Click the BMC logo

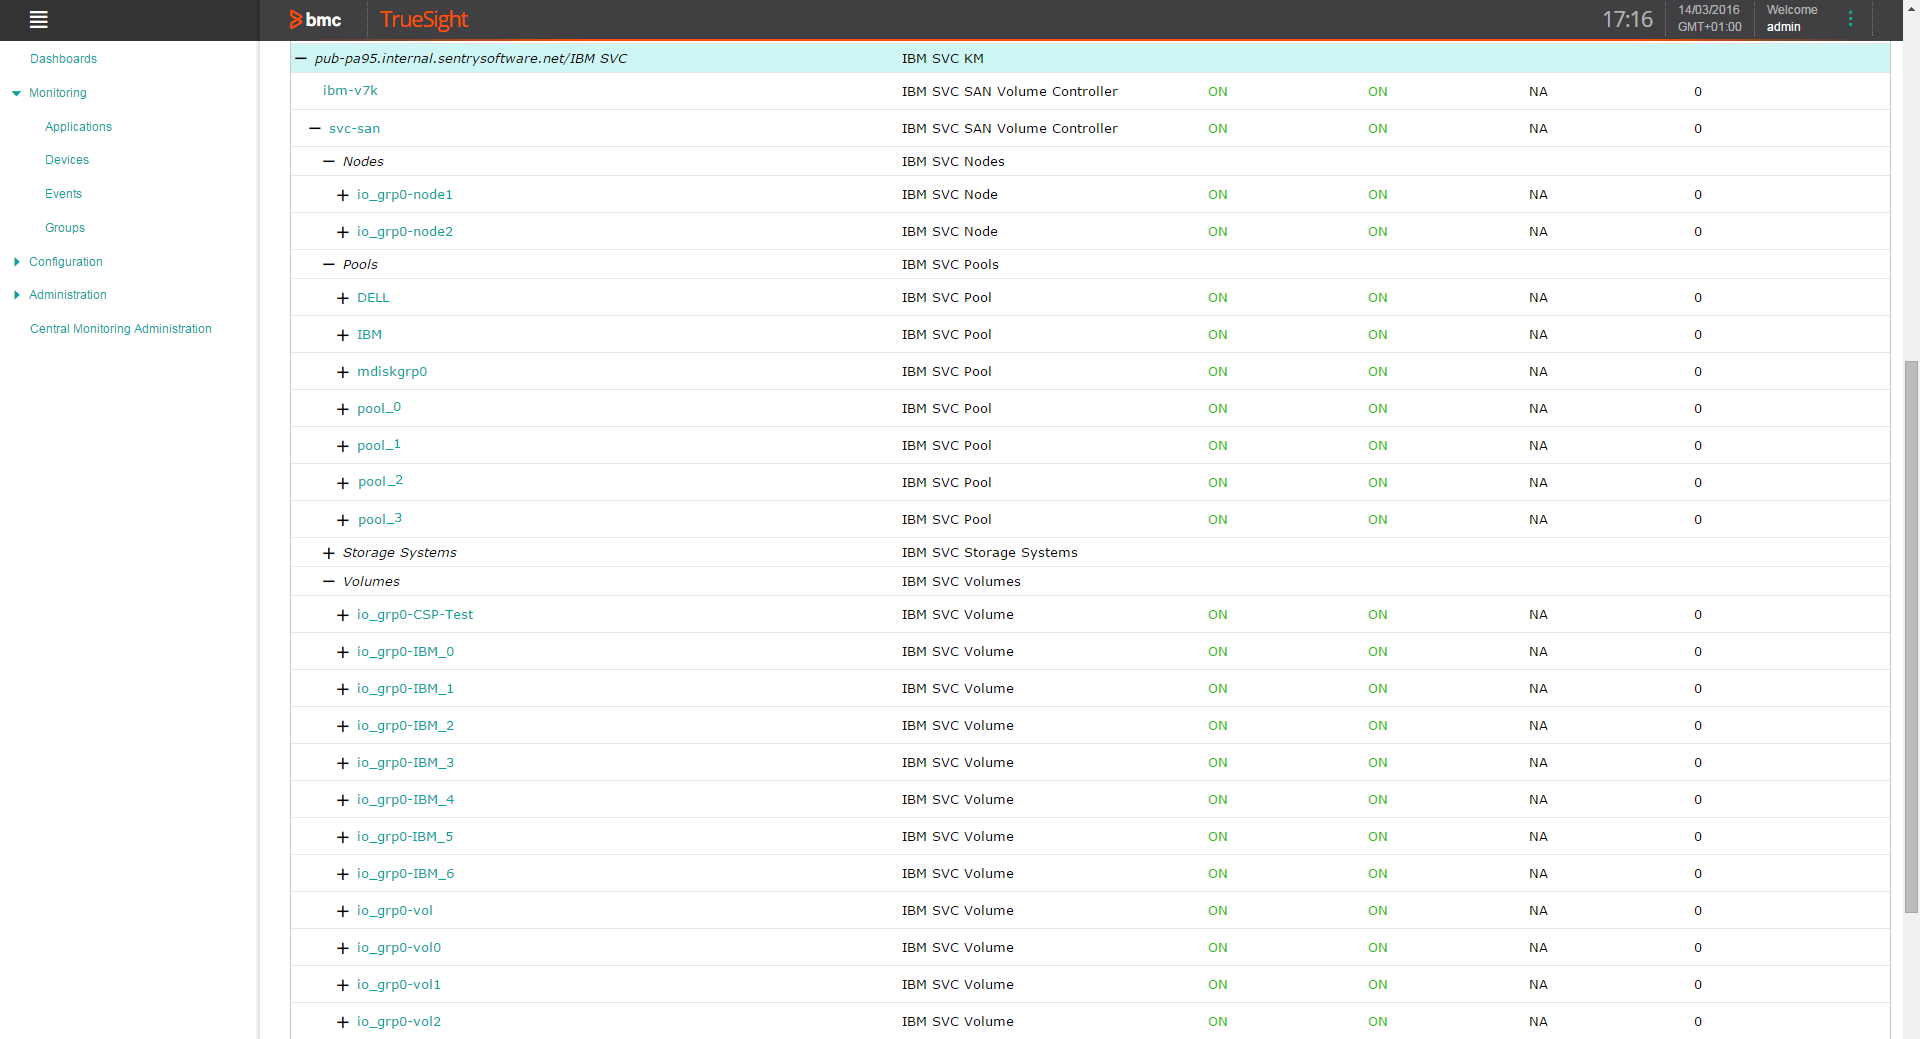[316, 20]
